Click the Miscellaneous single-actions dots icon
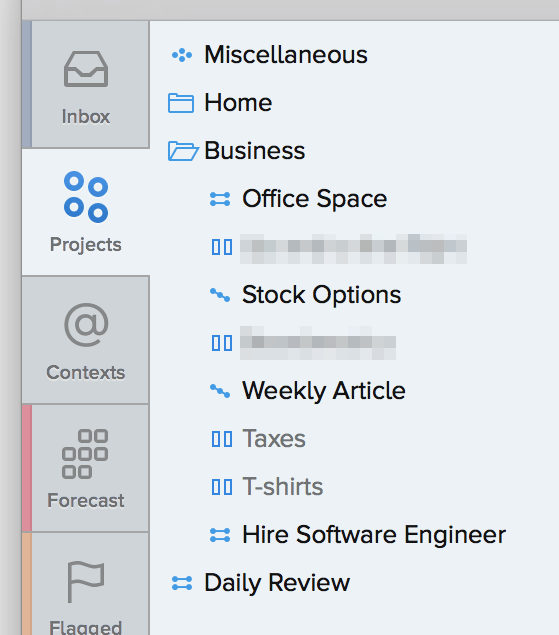Viewport: 559px width, 635px height. [181, 55]
